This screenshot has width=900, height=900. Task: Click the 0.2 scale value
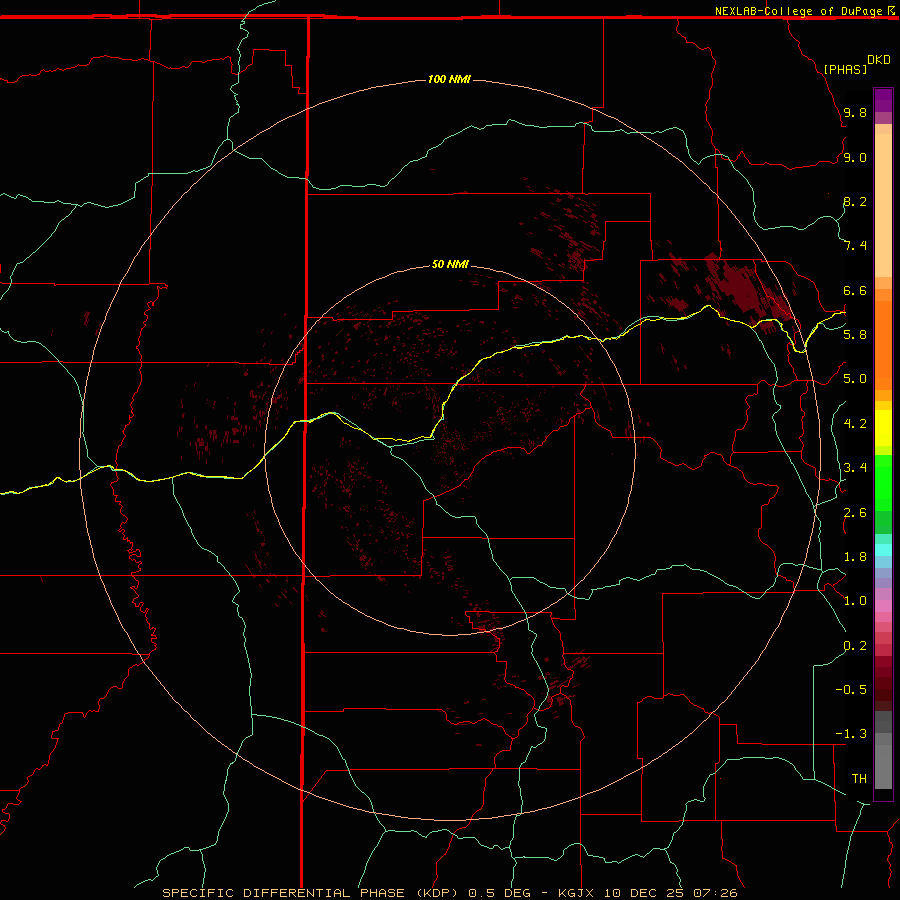pyautogui.click(x=855, y=645)
